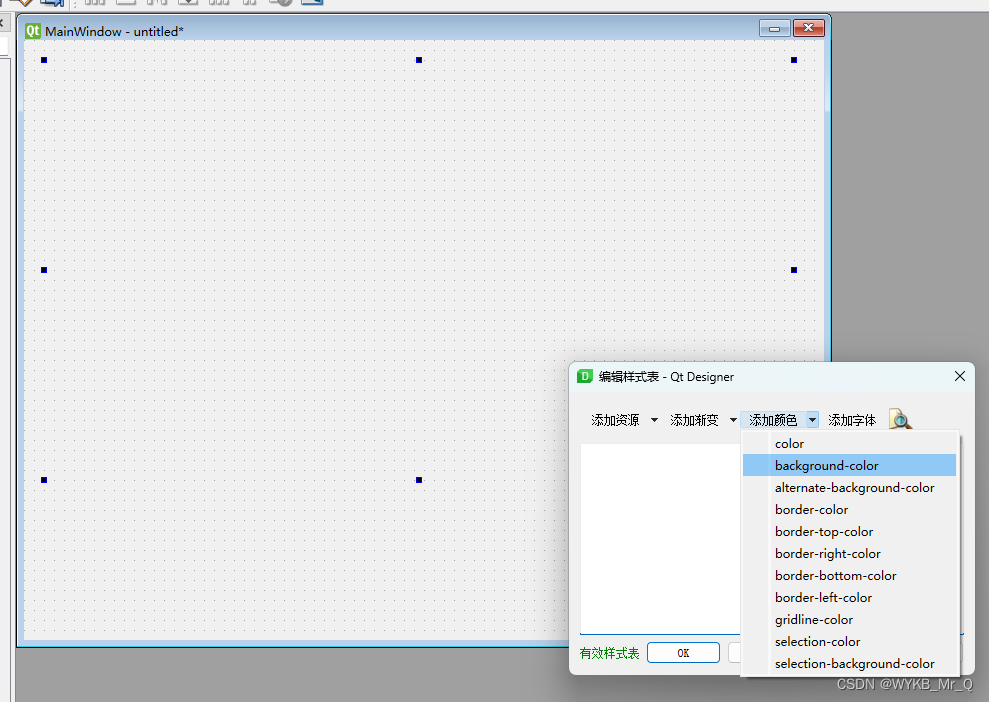Click the 添加字体 (Add Font) button
Screen dimensions: 989x702
coord(852,420)
